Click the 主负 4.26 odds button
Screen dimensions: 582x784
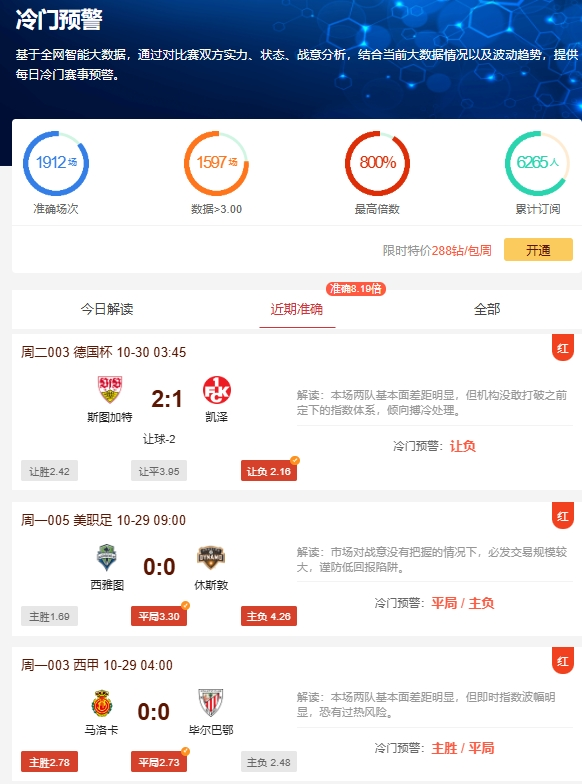pyautogui.click(x=269, y=616)
